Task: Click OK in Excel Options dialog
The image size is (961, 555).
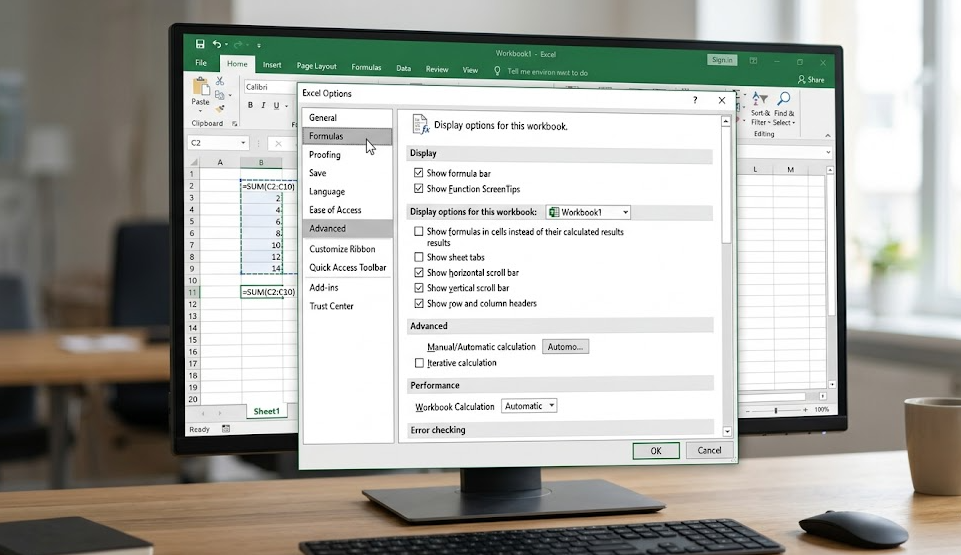Action: [656, 450]
